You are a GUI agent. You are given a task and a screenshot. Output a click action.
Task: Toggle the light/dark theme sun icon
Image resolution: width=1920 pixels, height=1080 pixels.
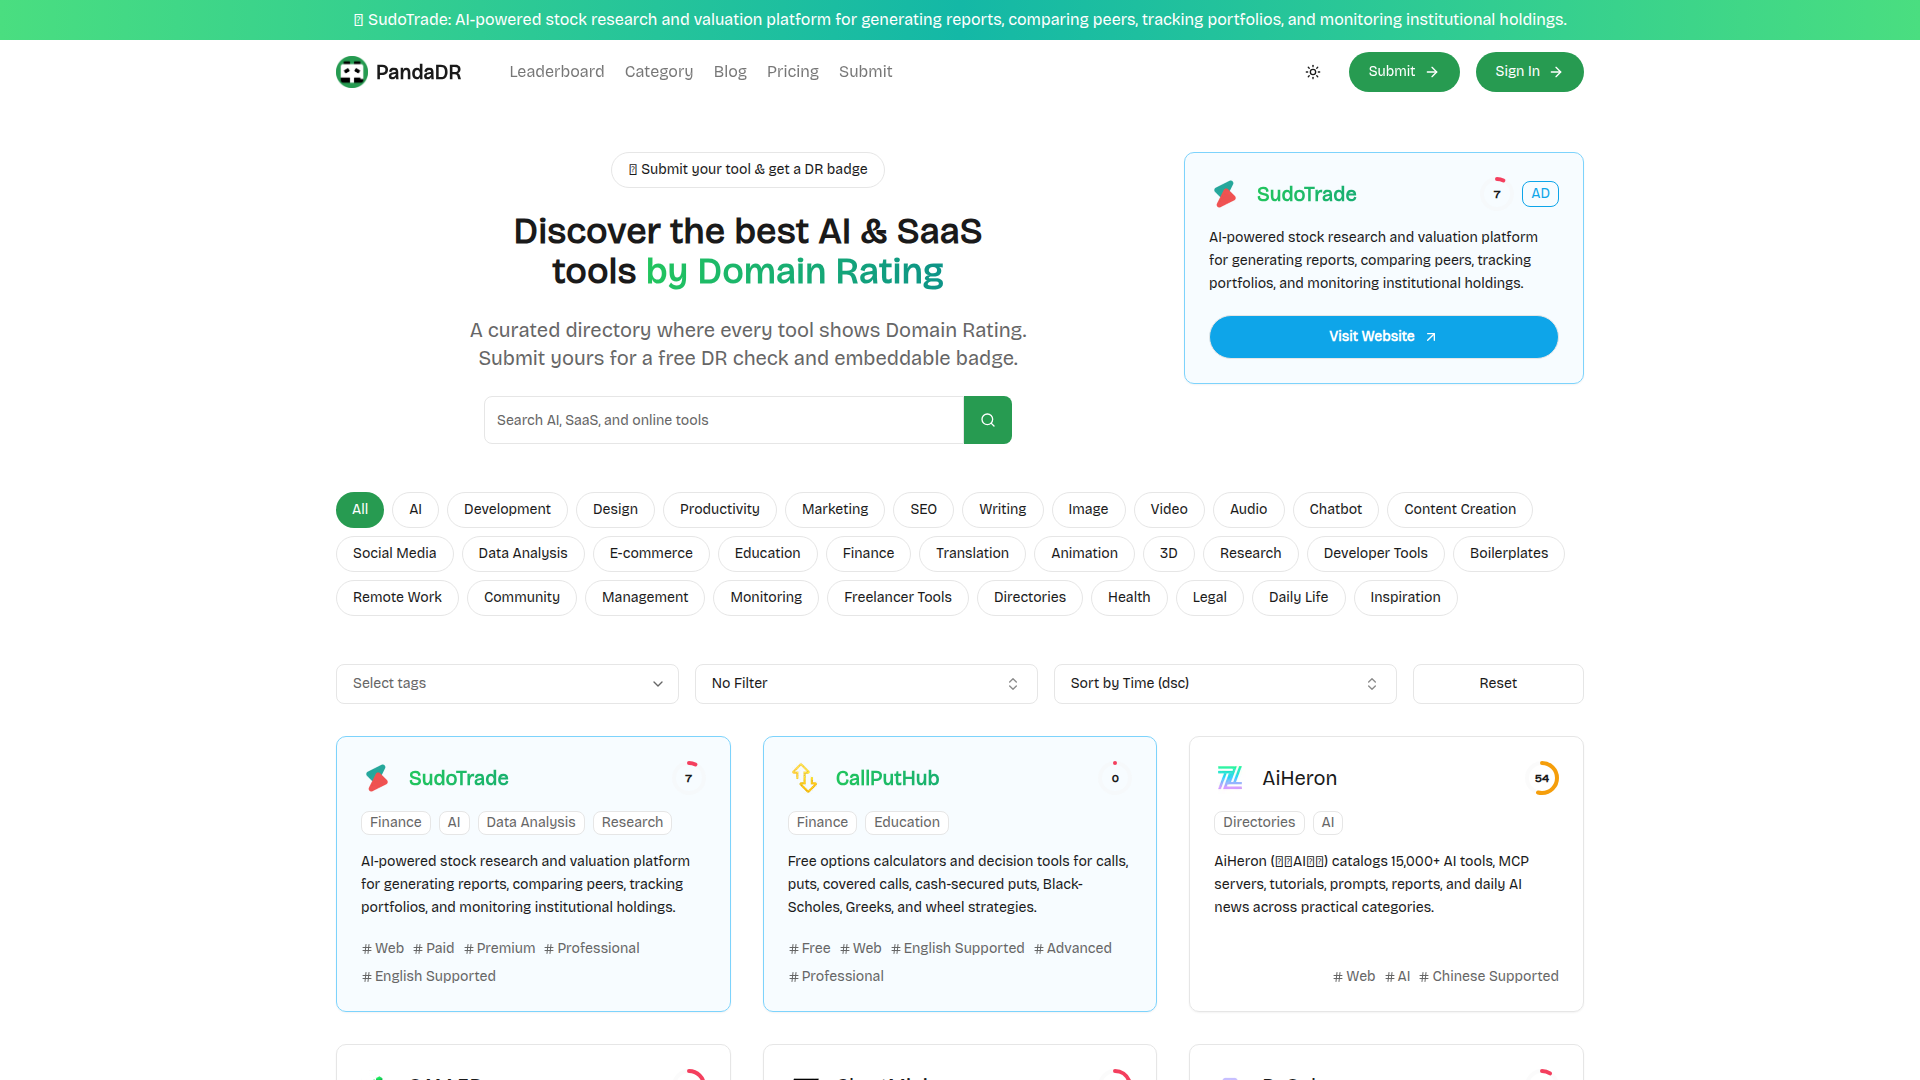(1313, 72)
